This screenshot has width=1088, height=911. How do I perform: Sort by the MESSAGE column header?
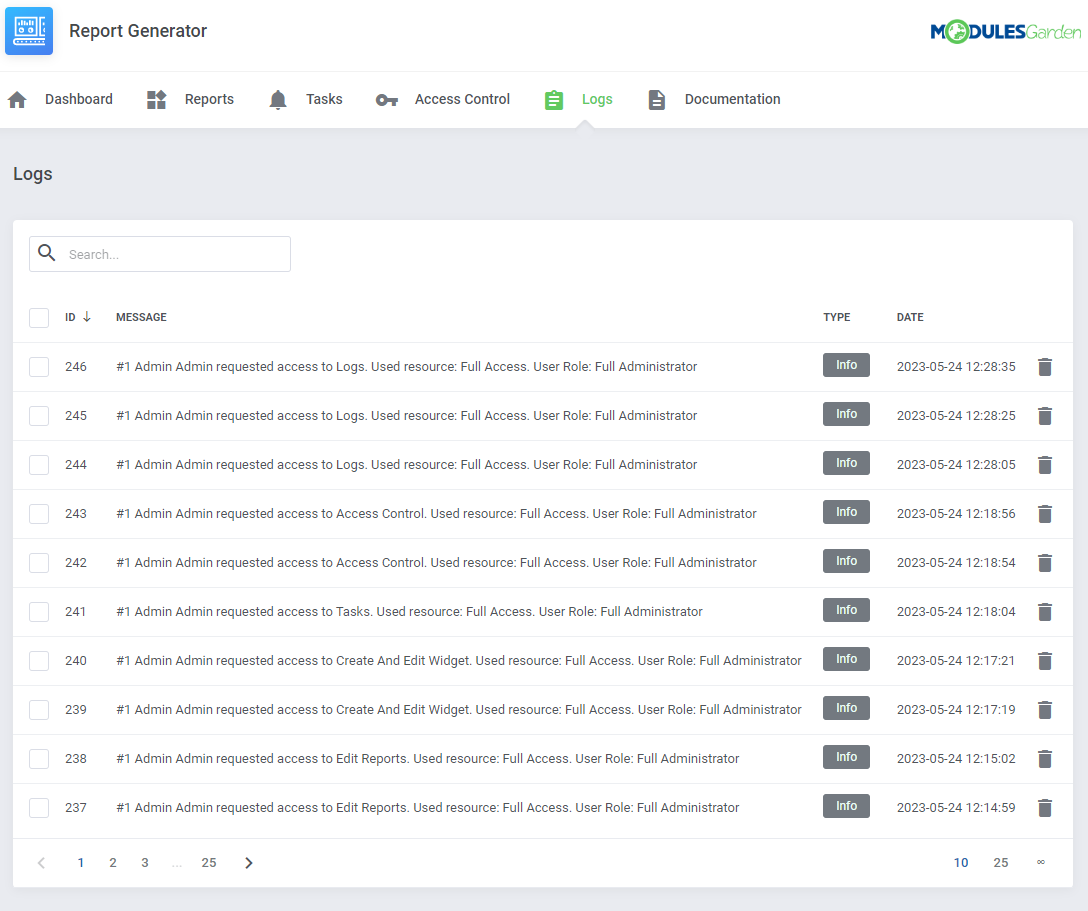click(141, 317)
